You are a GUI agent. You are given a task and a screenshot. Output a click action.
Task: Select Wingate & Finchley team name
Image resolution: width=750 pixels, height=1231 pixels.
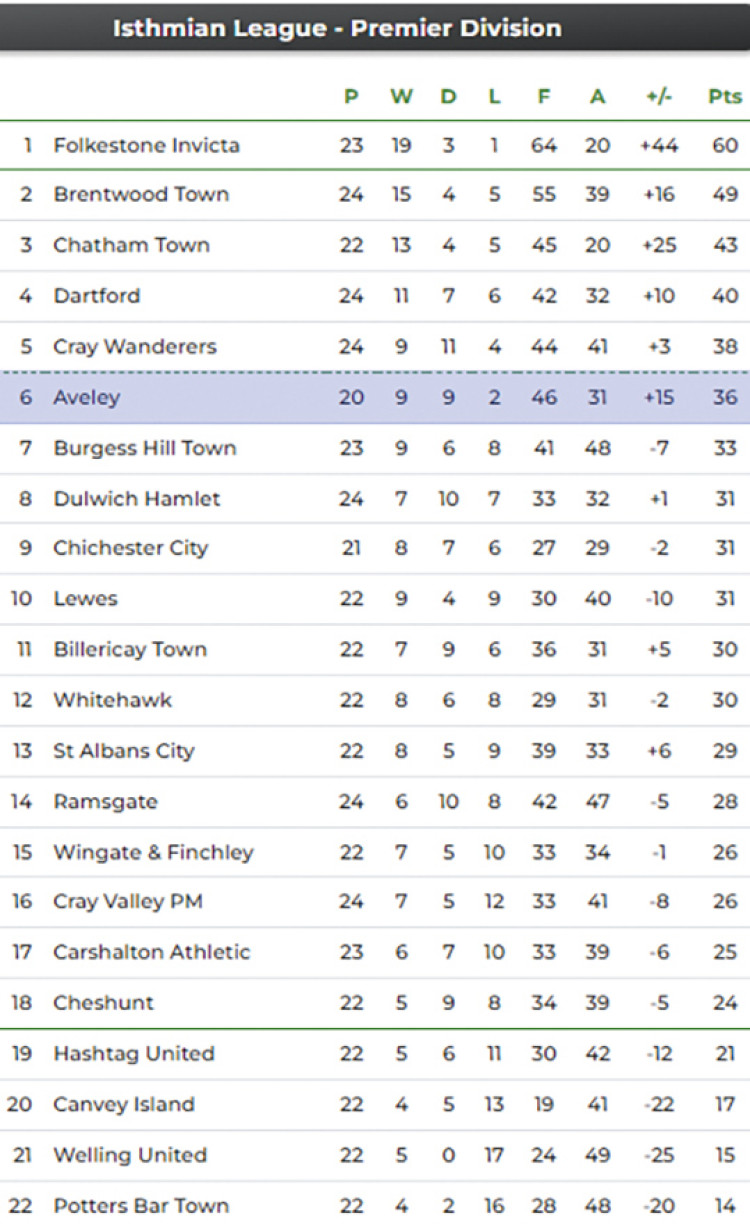[x=153, y=852]
